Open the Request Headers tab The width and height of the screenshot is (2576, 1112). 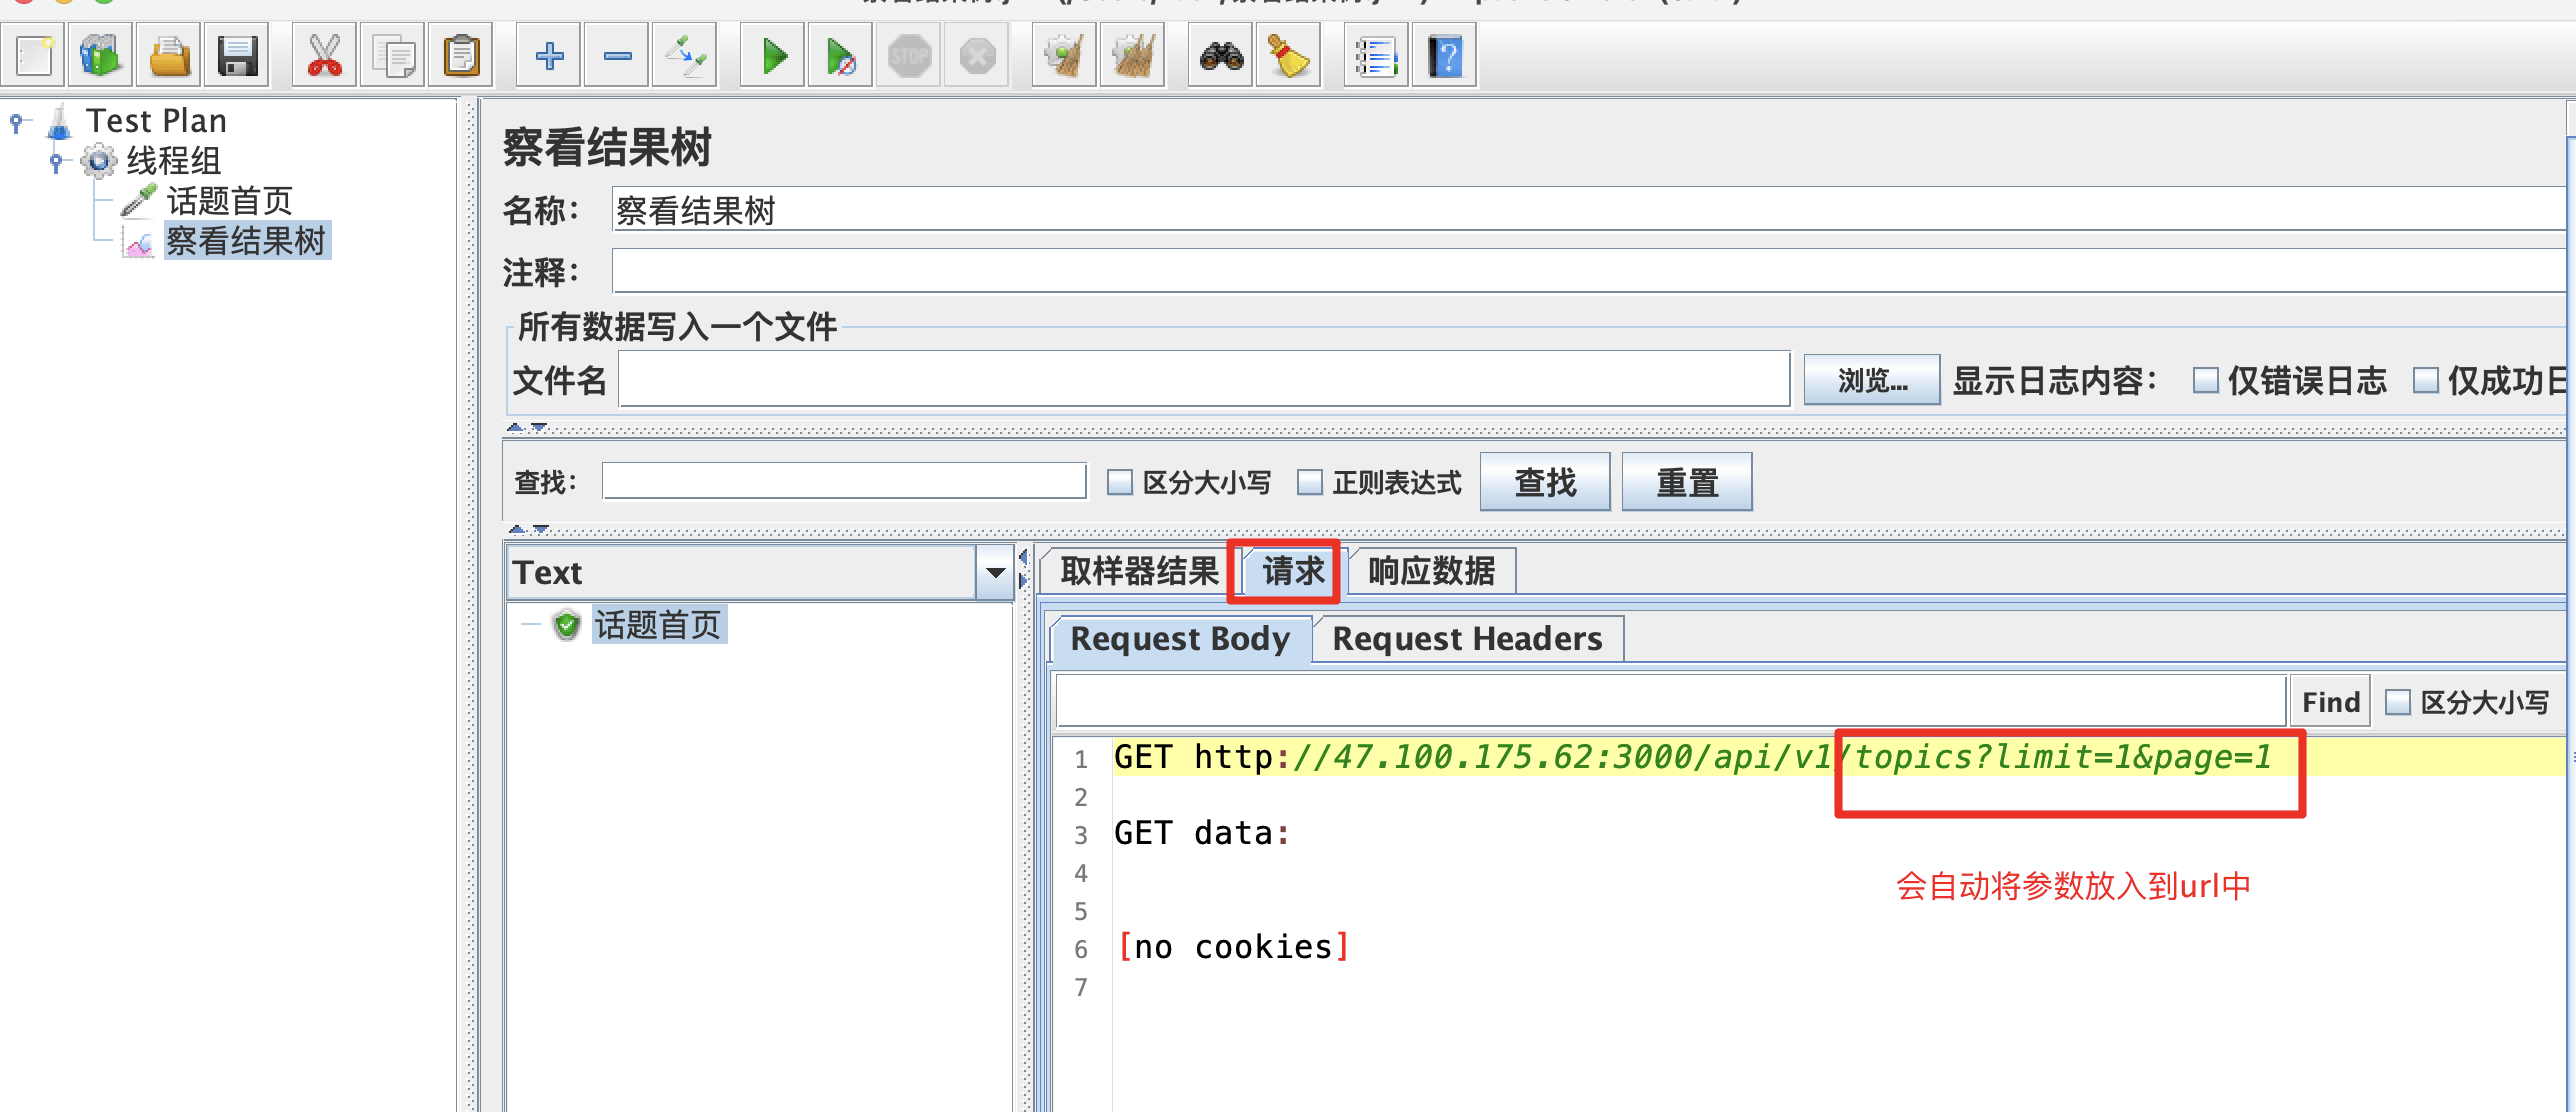click(x=1467, y=639)
